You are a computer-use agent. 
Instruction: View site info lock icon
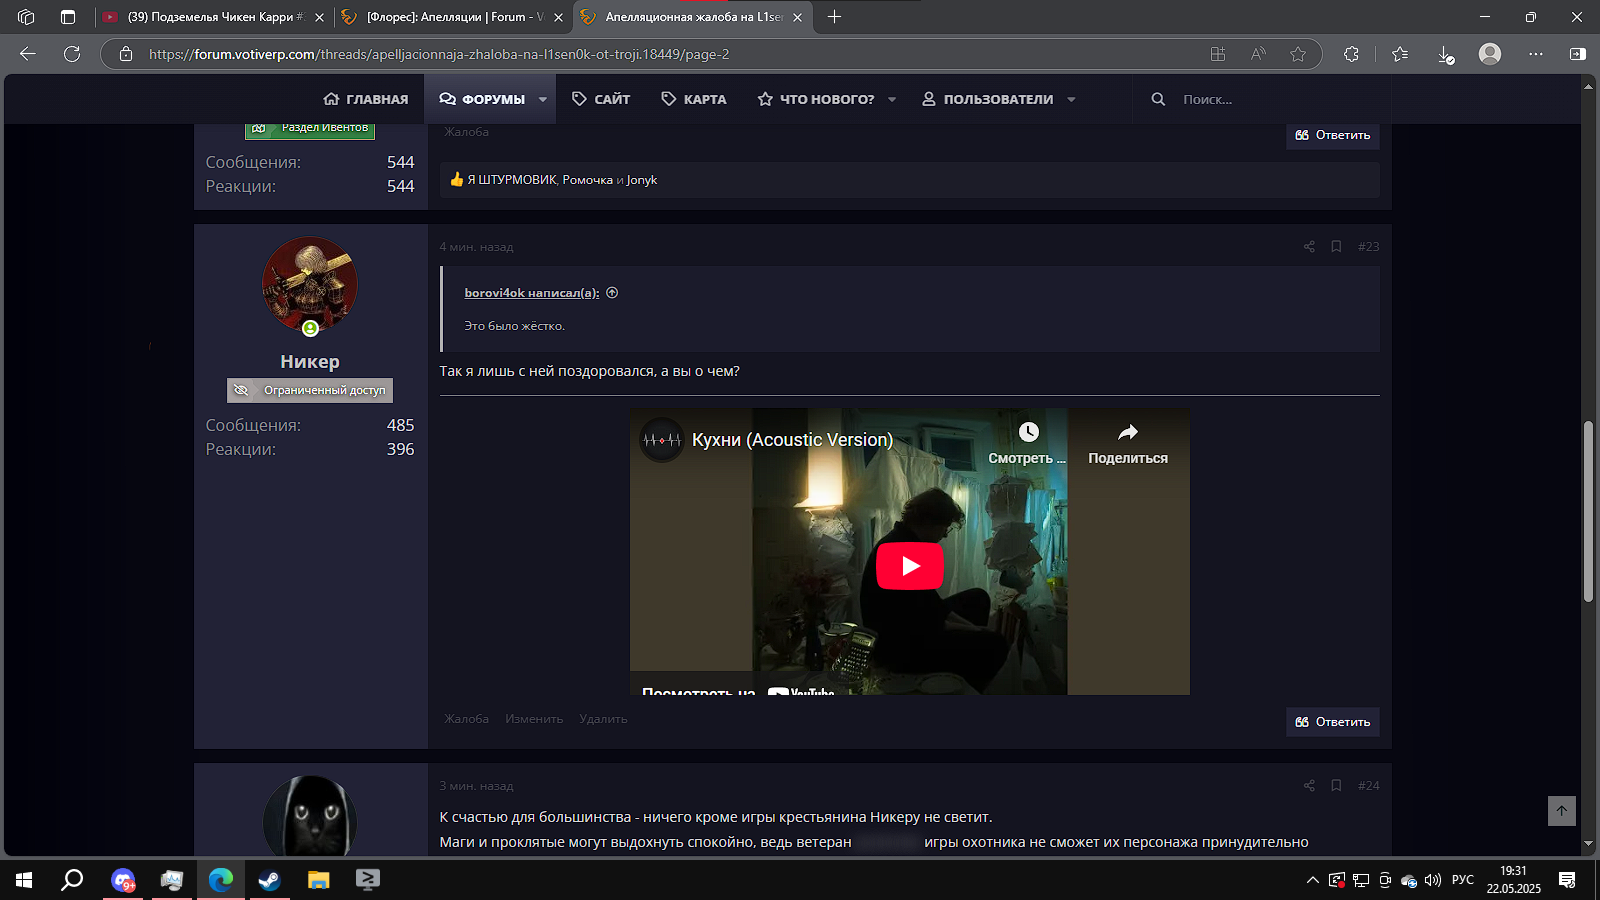click(x=126, y=54)
